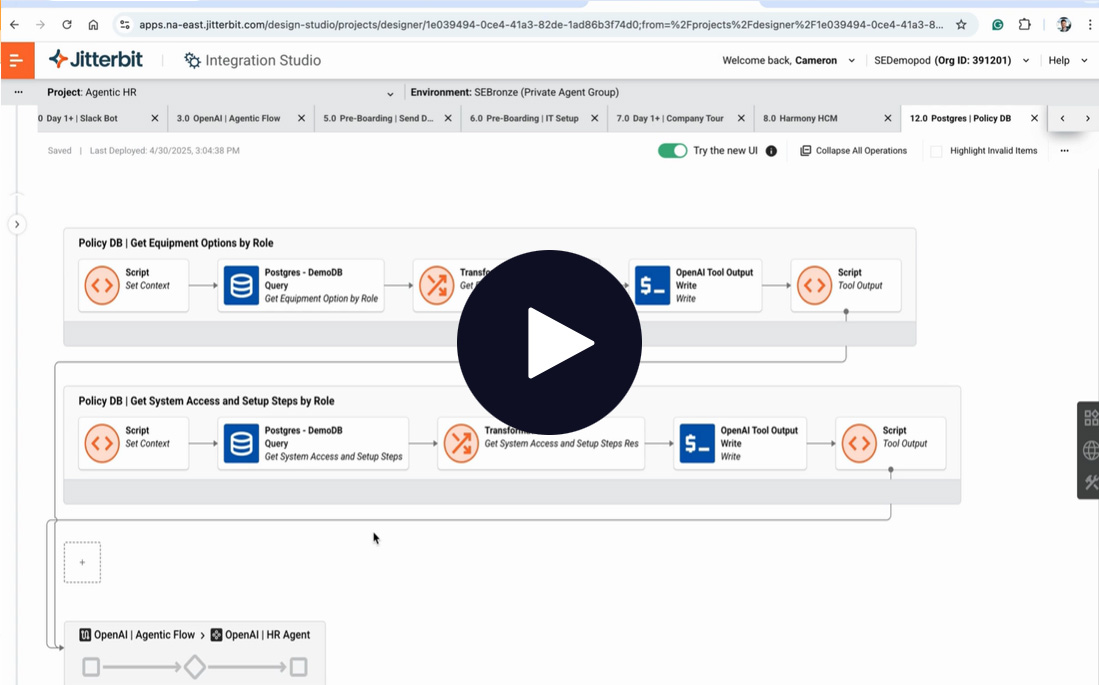Open the Set Context script icon
Screen dimensions: 1099x685
tap(102, 285)
